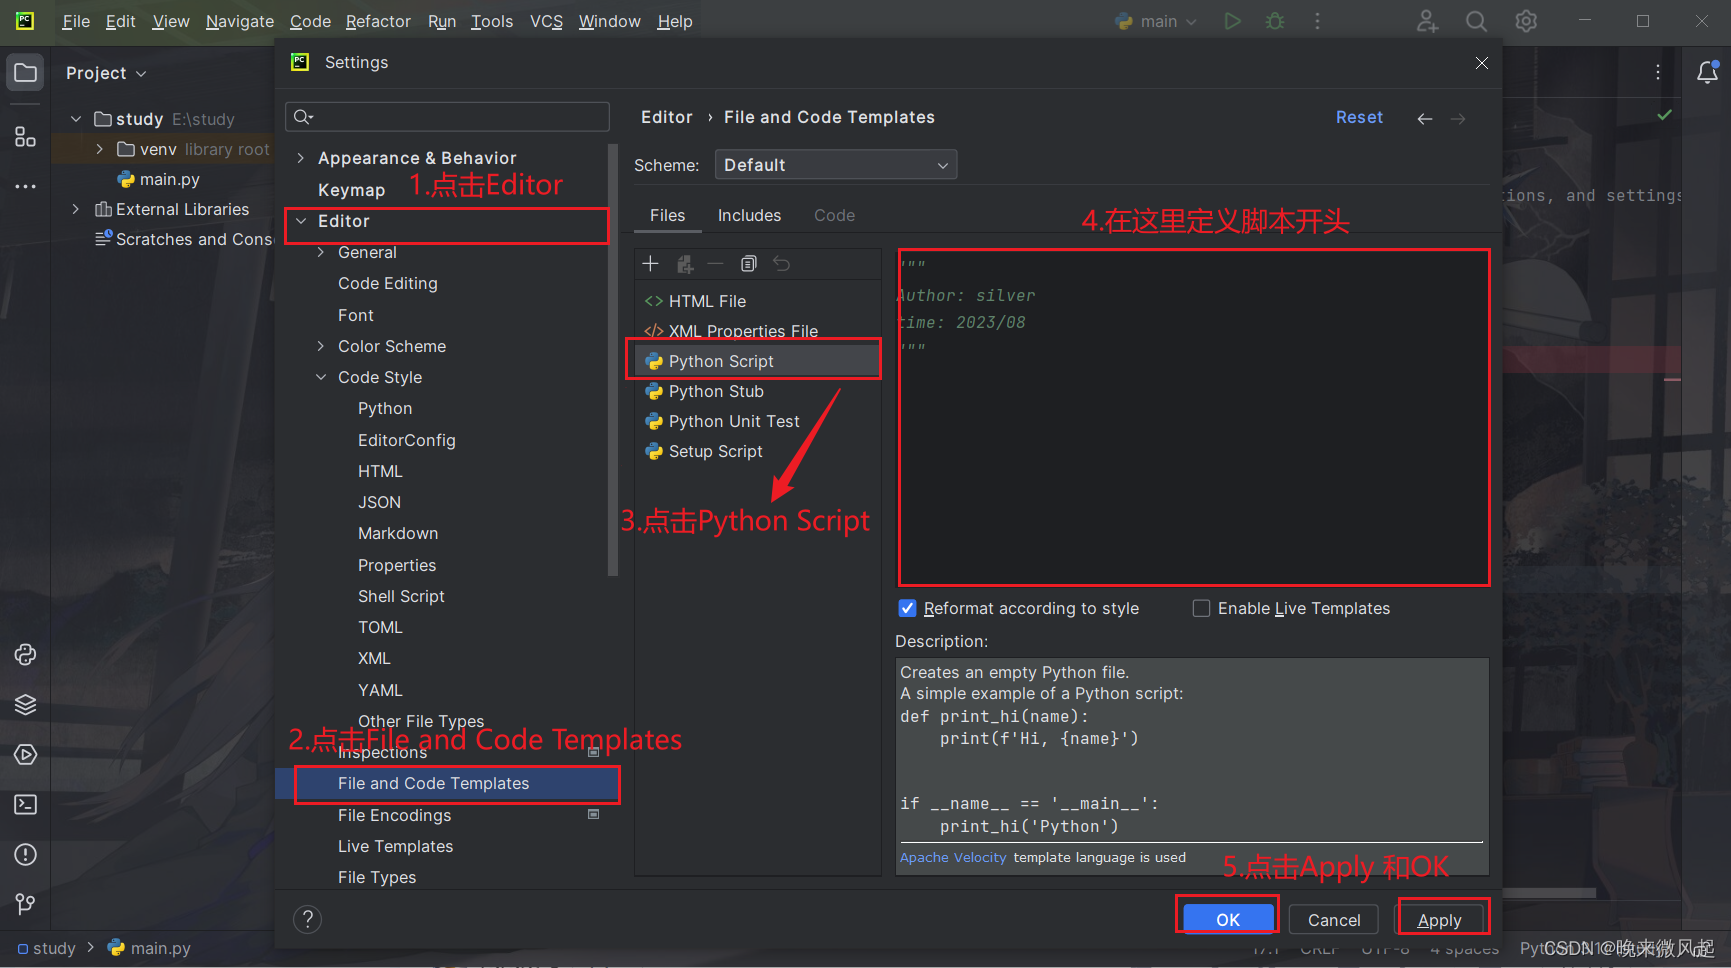Open more tool windows ellipsis

[x=25, y=187]
